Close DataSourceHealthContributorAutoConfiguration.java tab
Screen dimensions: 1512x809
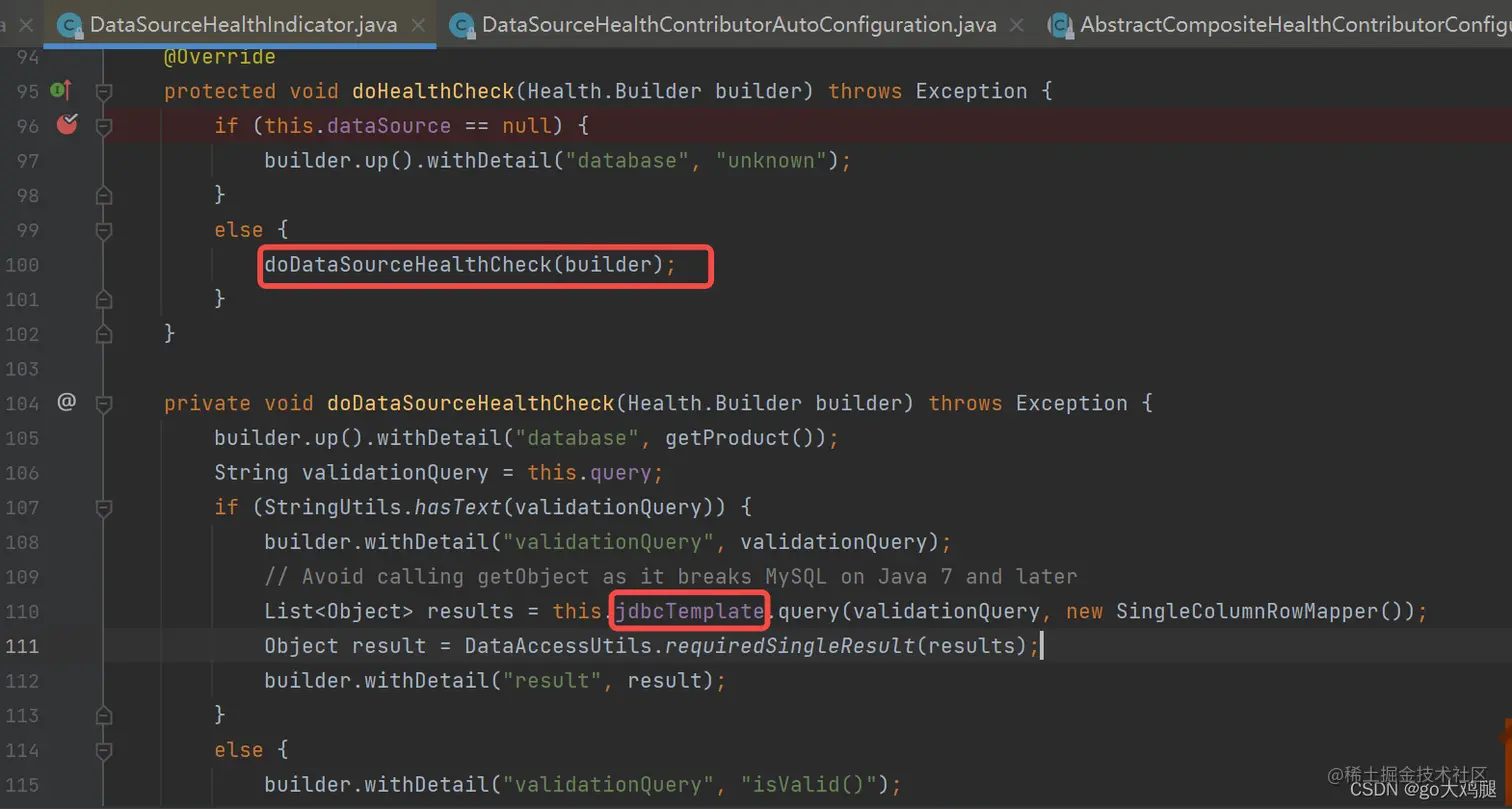pos(1015,25)
